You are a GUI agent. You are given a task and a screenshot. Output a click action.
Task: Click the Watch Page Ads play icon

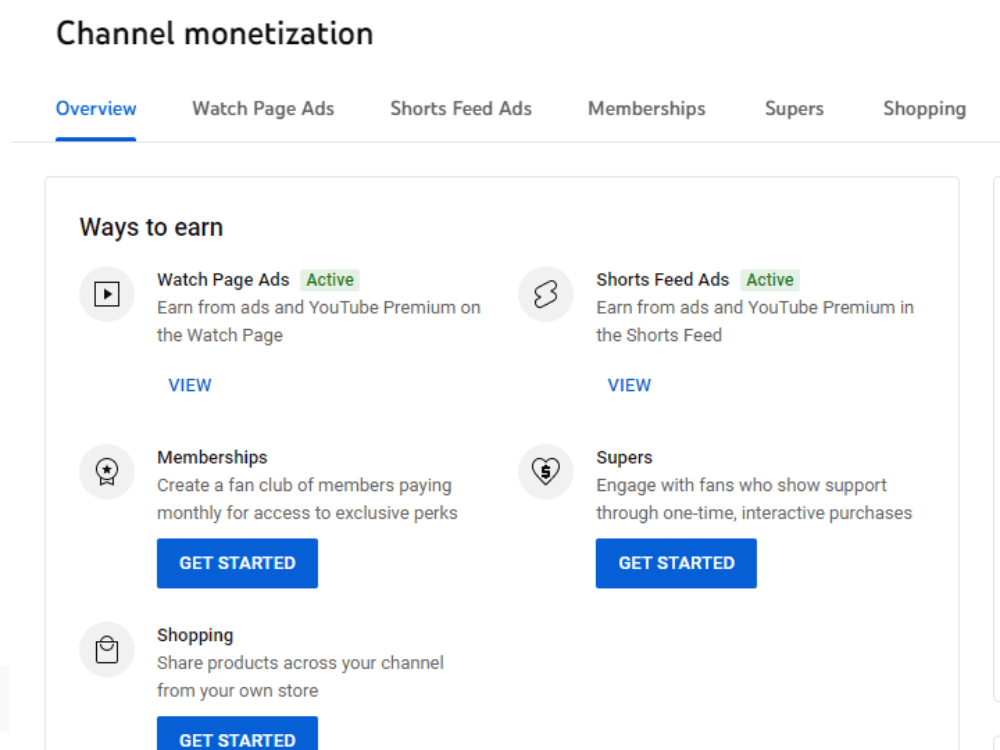click(107, 294)
